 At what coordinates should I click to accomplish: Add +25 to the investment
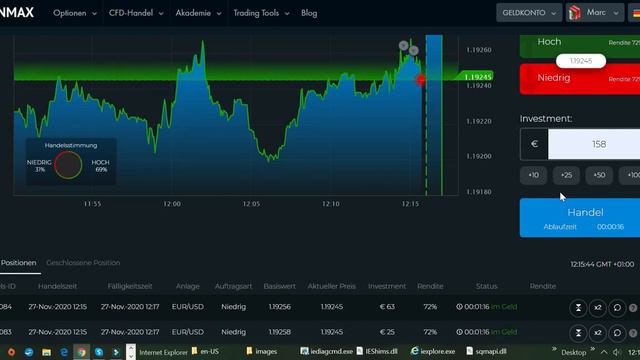click(x=566, y=175)
